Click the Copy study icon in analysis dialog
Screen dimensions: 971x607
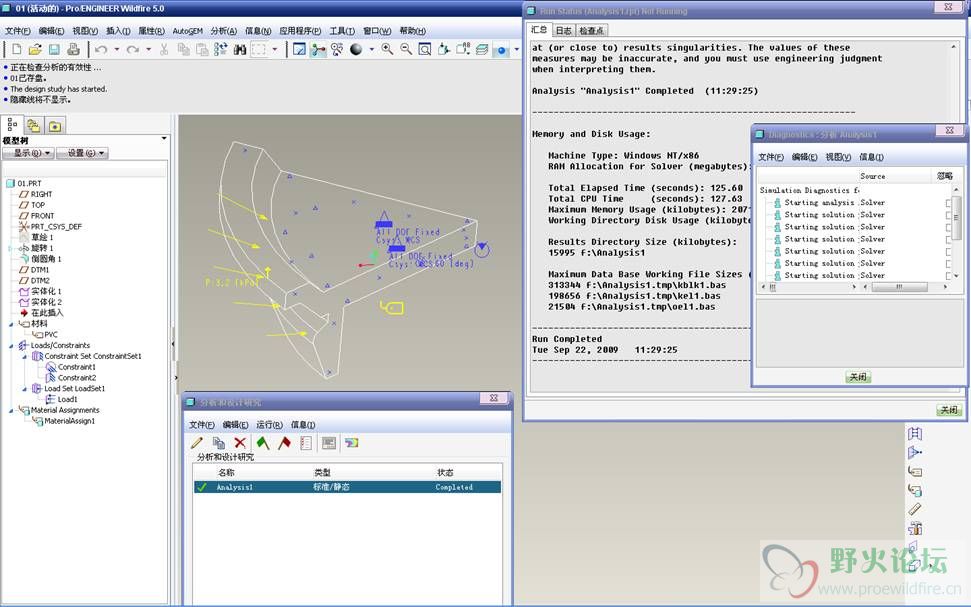(x=219, y=443)
